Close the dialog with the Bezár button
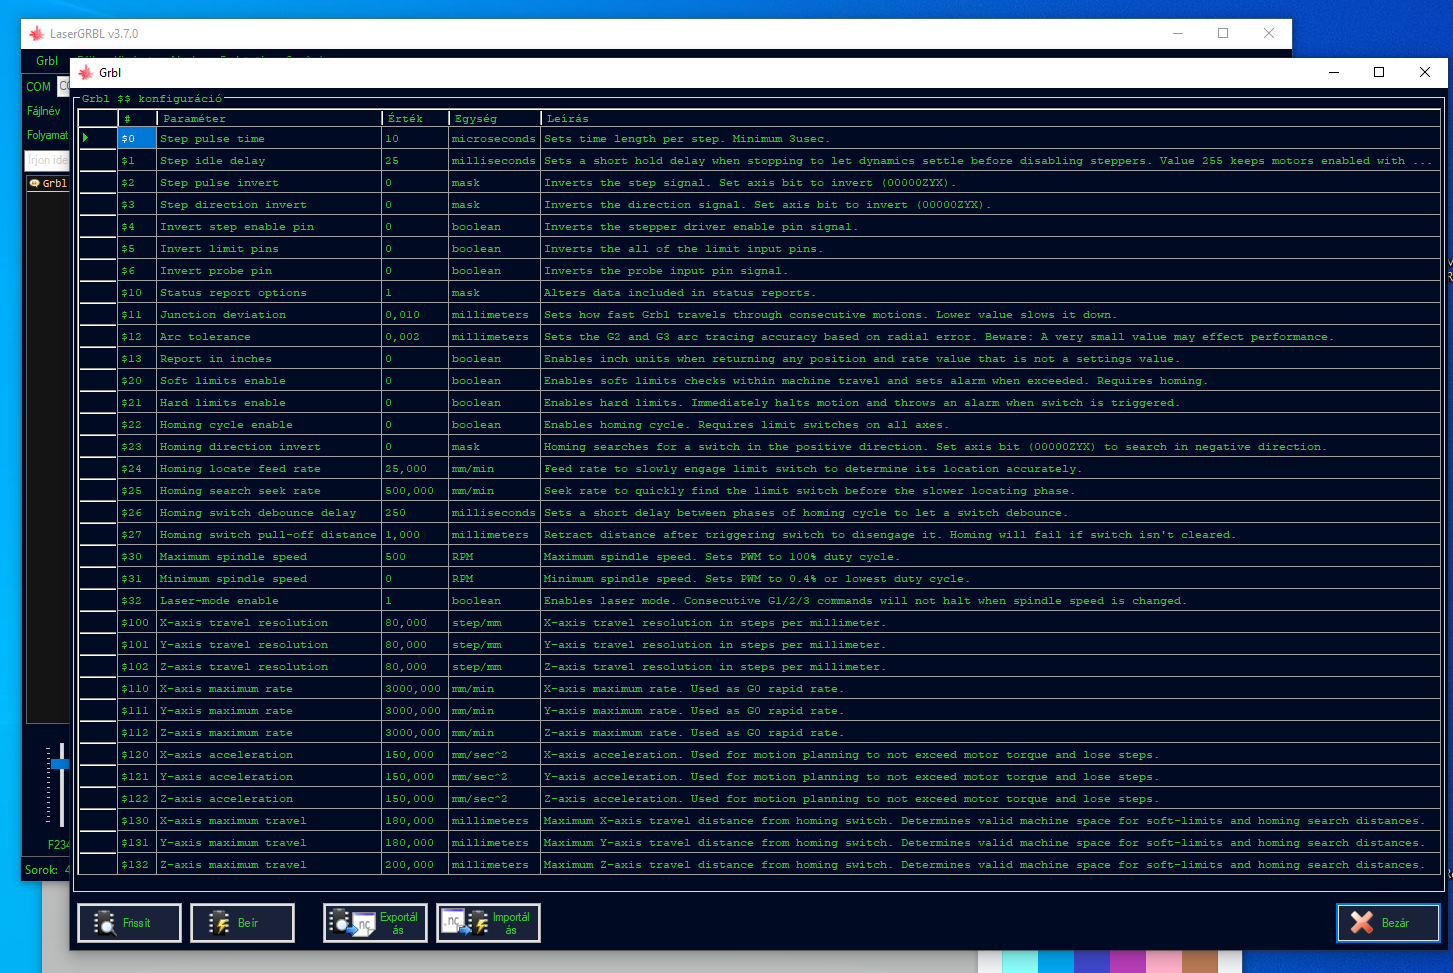 [1388, 923]
